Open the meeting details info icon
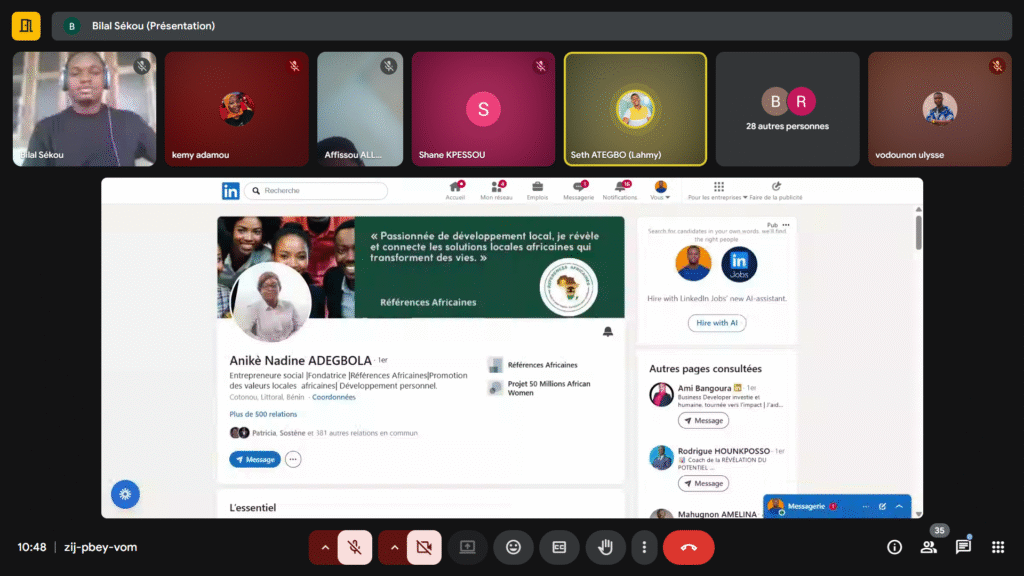The height and width of the screenshot is (576, 1024). [894, 547]
